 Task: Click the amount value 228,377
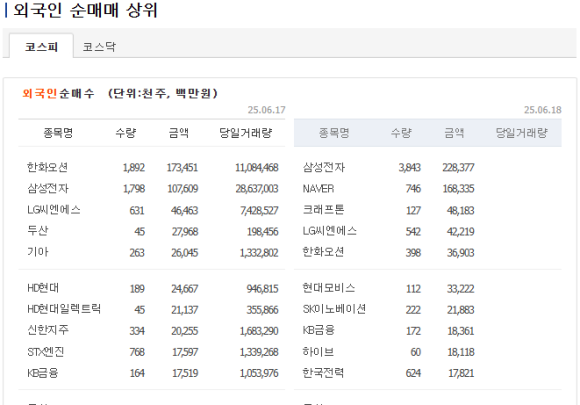(x=458, y=168)
